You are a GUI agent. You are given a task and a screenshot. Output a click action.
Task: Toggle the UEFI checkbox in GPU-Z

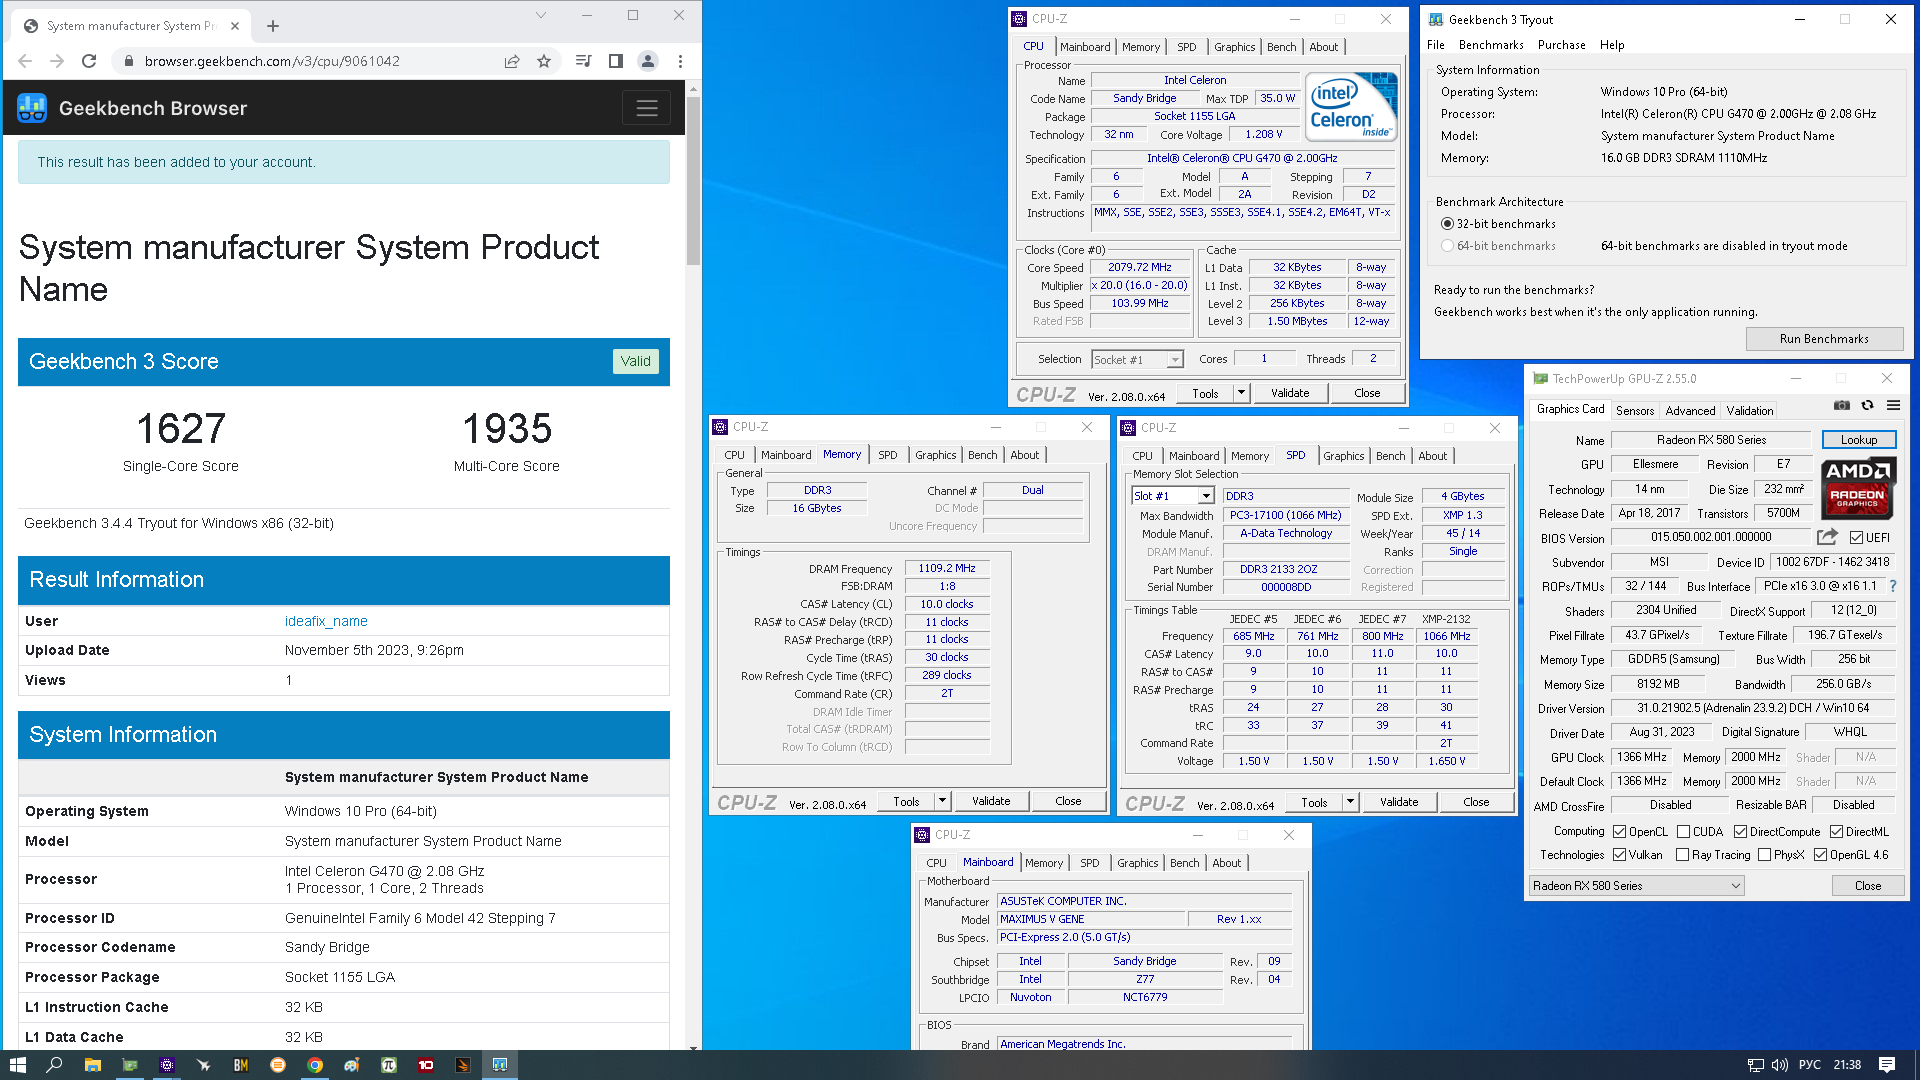click(x=1856, y=538)
